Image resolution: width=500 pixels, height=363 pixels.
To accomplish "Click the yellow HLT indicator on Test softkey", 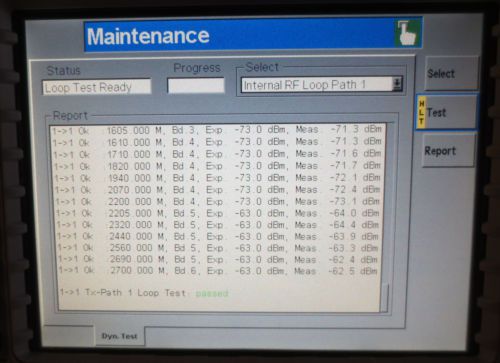I will pyautogui.click(x=422, y=113).
